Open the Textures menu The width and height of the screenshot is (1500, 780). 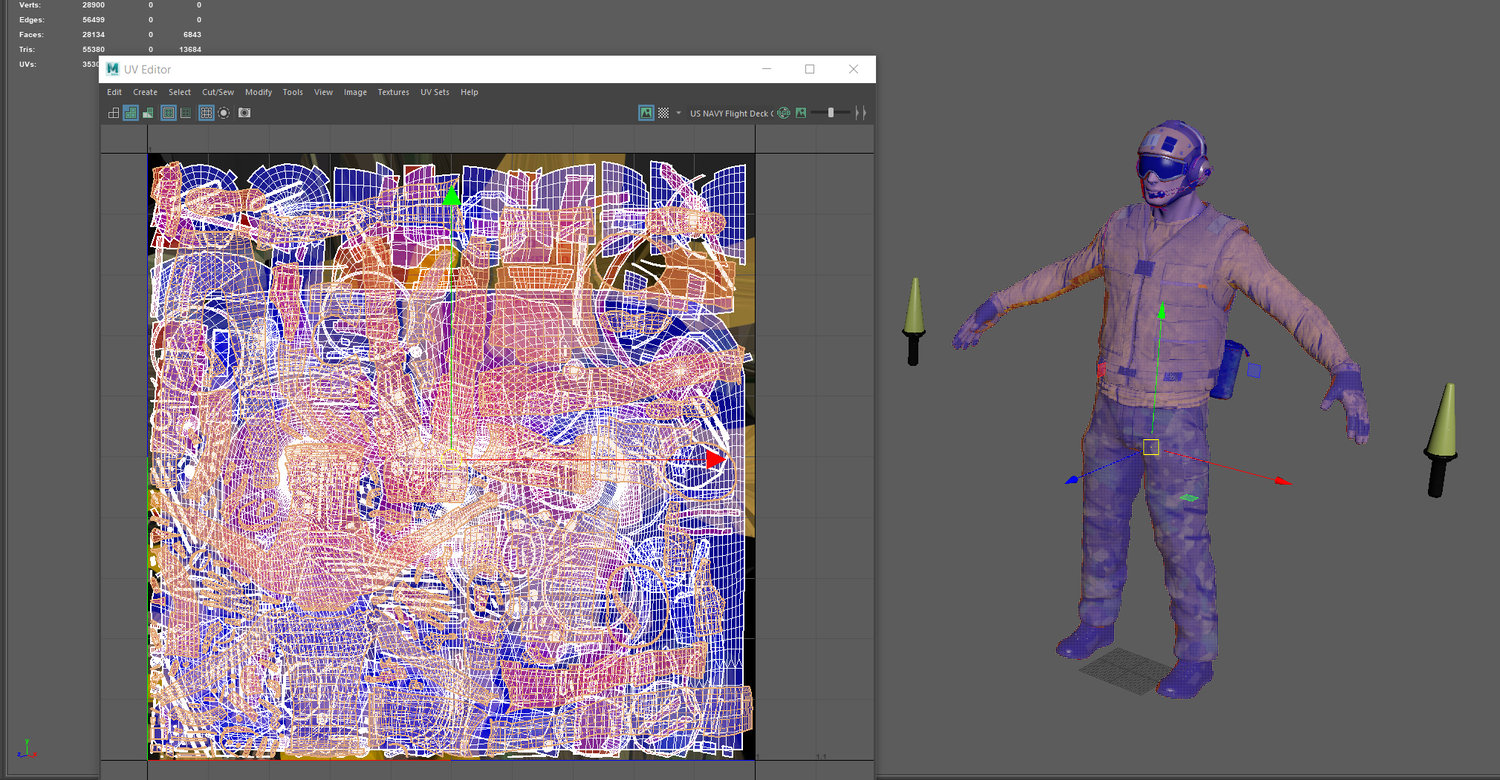(x=393, y=92)
